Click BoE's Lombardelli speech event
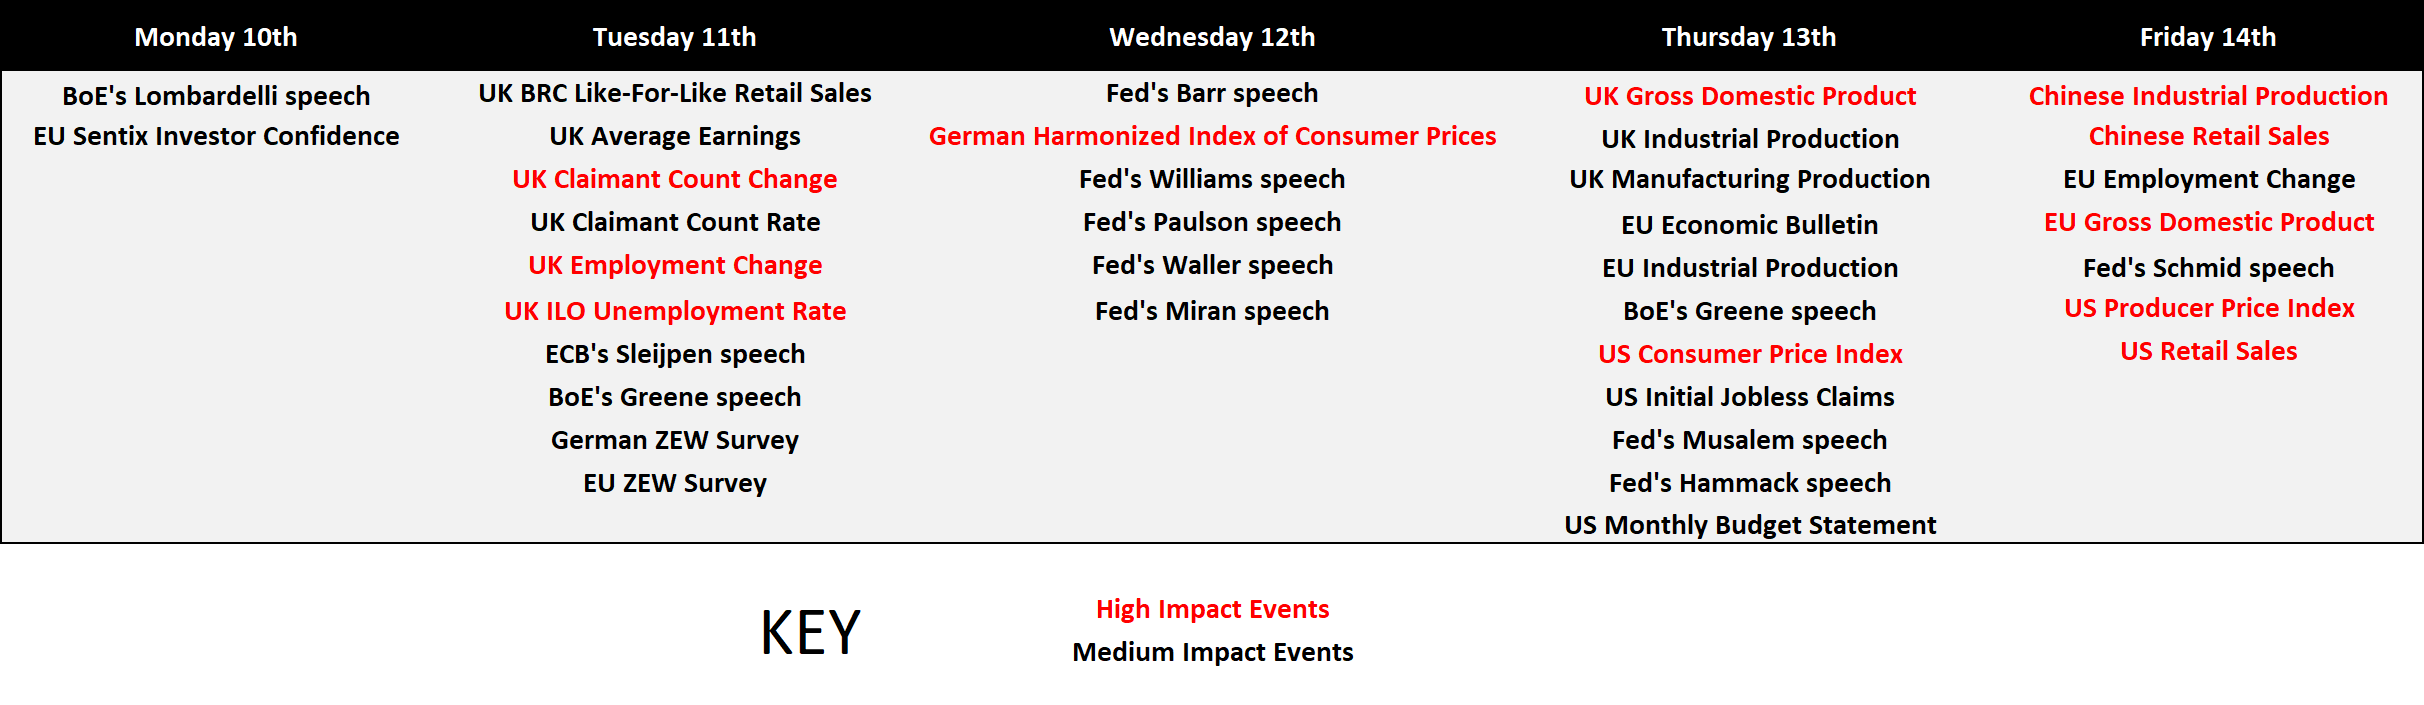Image resolution: width=2424 pixels, height=705 pixels. pos(216,96)
